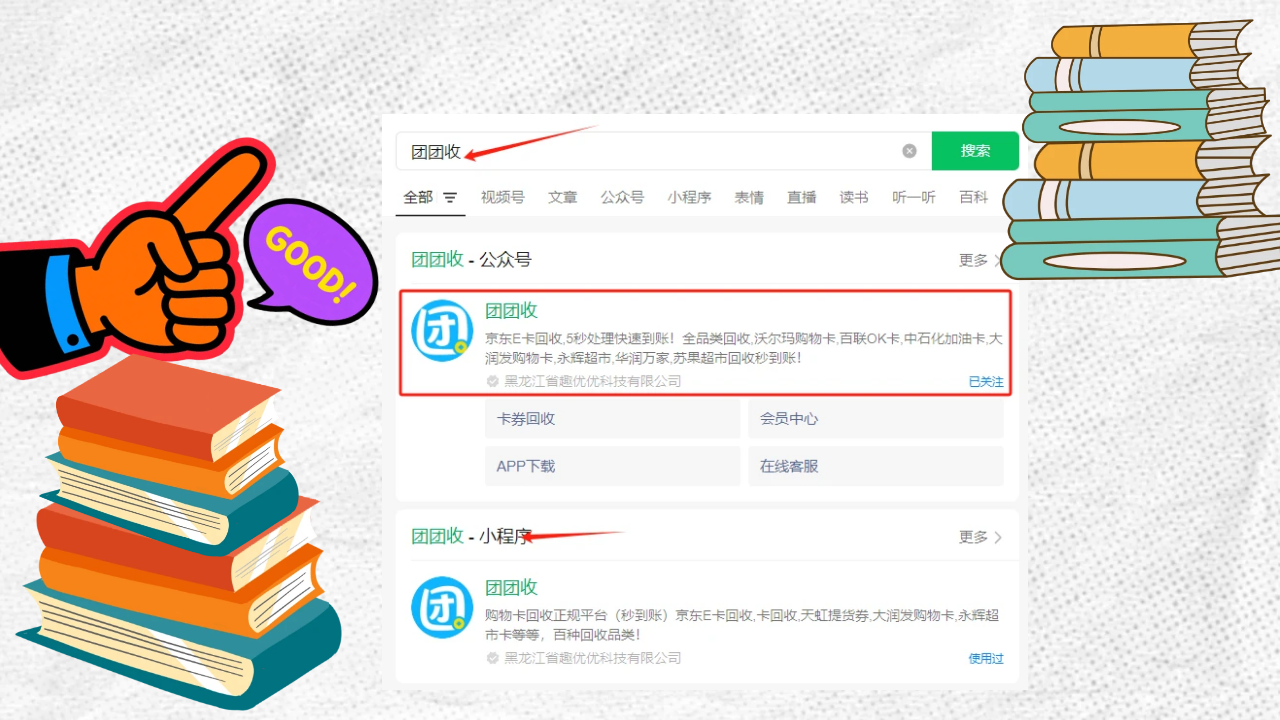
Task: Click the 团团收 - 小程序 section heading
Action: 471,537
